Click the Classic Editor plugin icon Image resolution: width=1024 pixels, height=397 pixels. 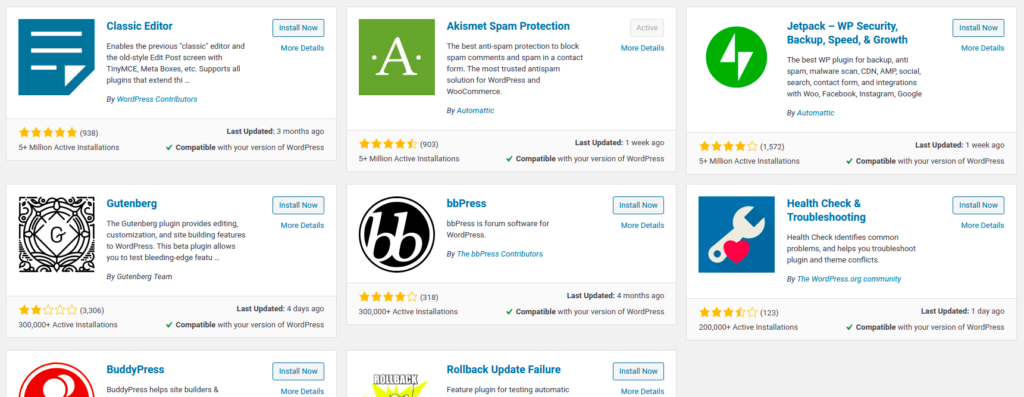point(56,57)
